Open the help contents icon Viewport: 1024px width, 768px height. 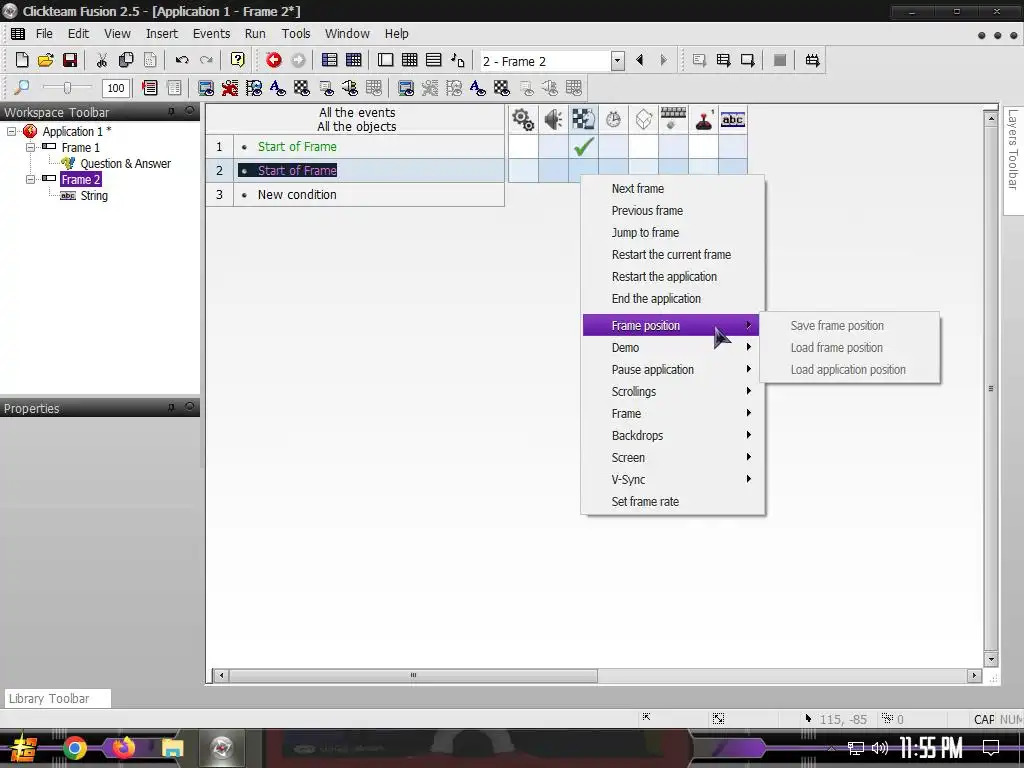pyautogui.click(x=238, y=61)
